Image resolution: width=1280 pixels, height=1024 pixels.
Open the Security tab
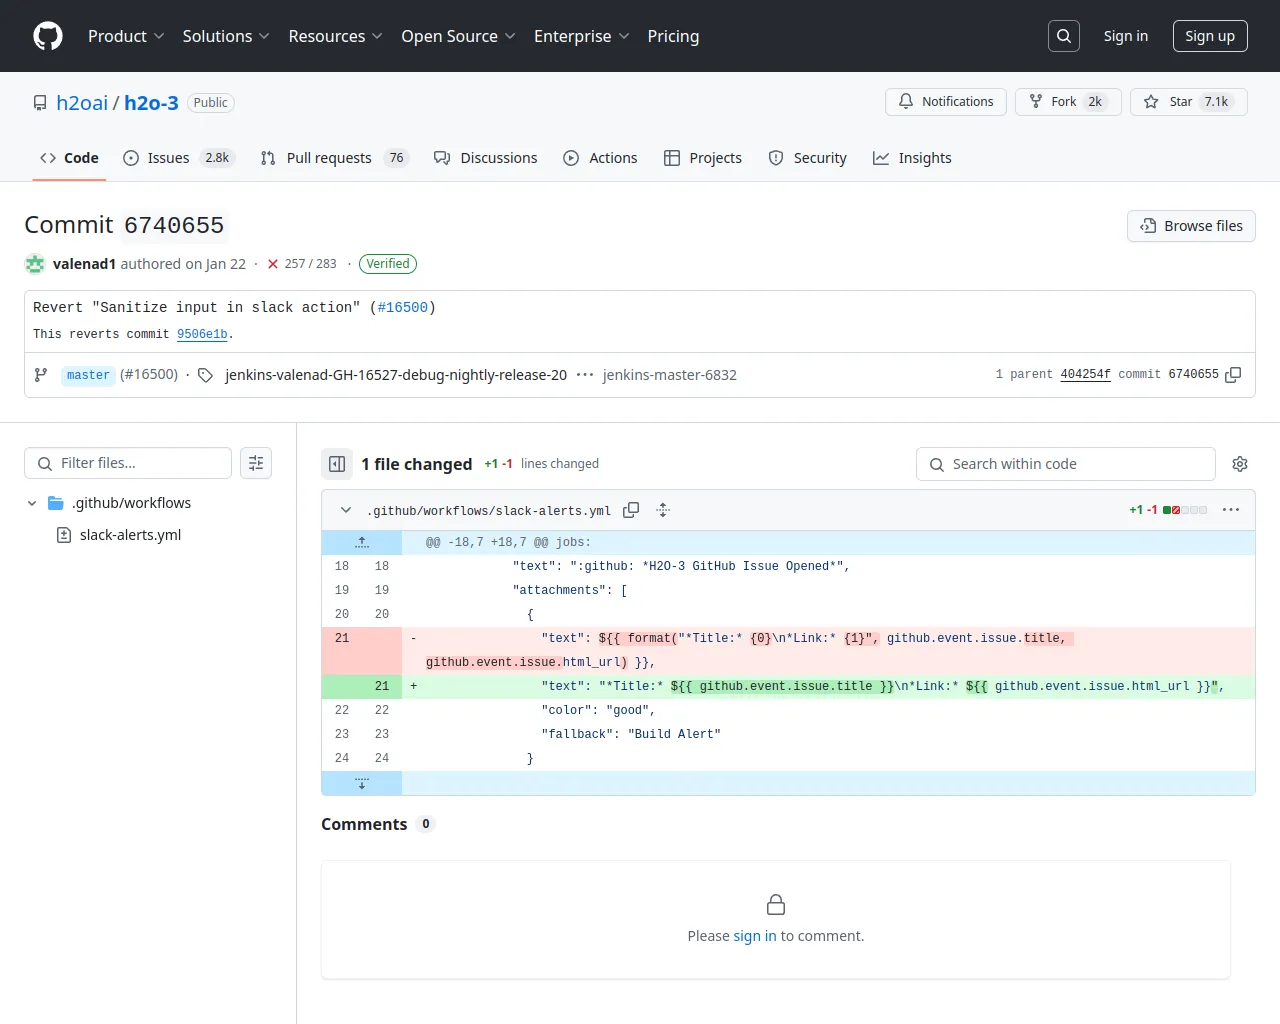click(807, 158)
